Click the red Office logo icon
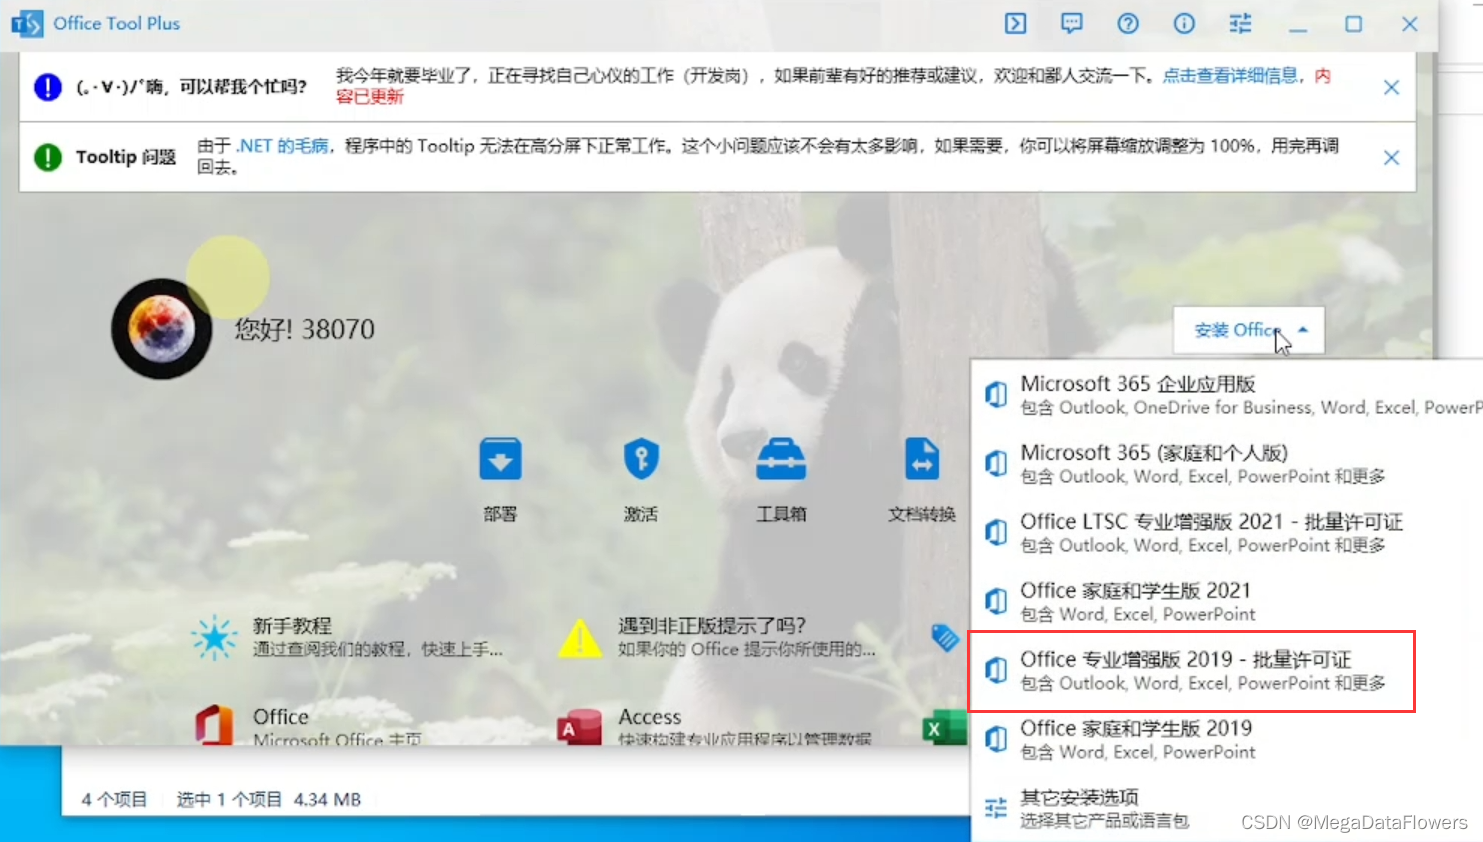Screen dimensions: 1483x842 213,724
